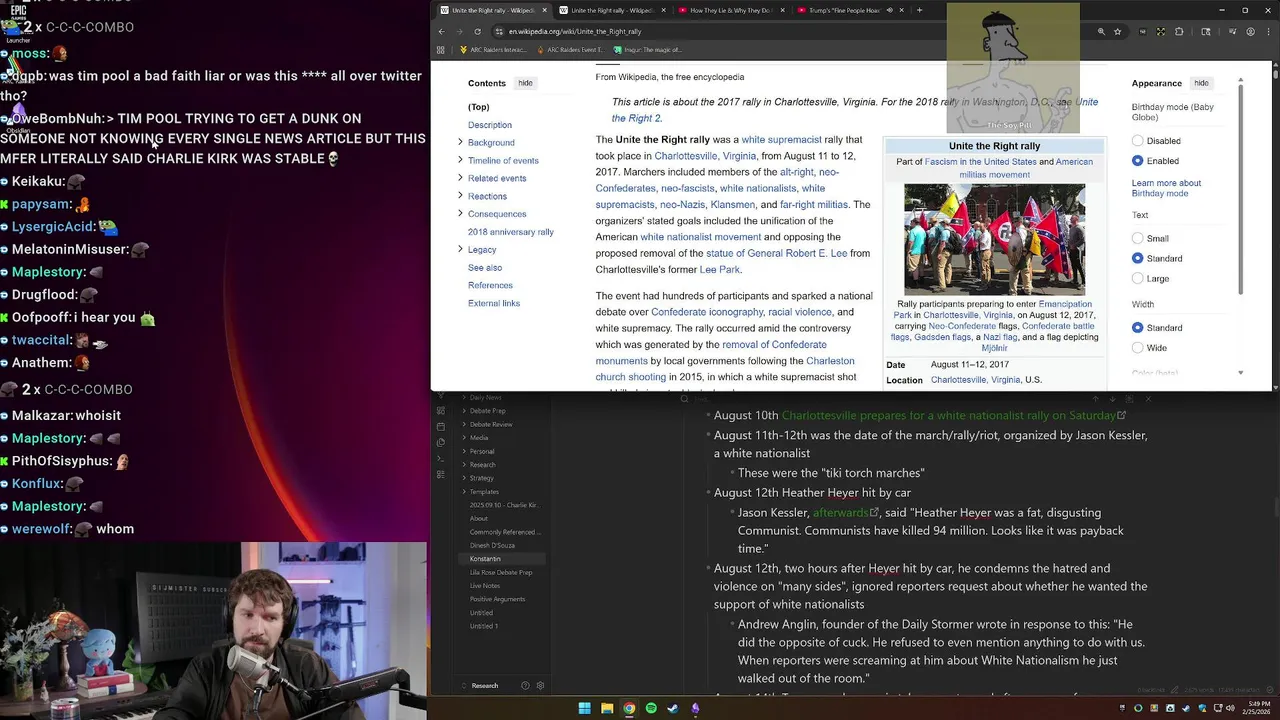Expand Background section in contents

[x=460, y=142]
